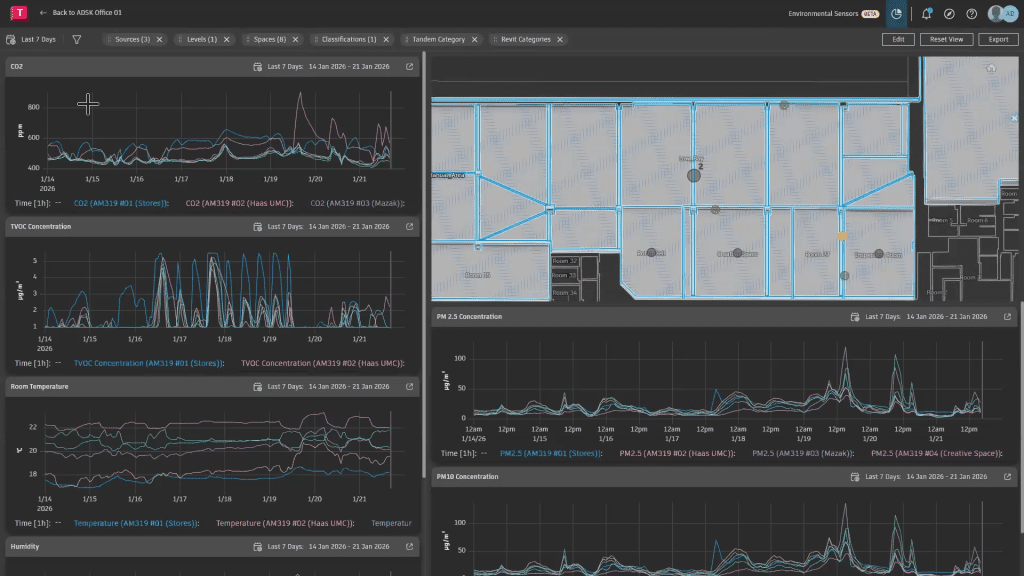The image size is (1024, 576).
Task: Click the compass icon in the header
Action: 949,14
